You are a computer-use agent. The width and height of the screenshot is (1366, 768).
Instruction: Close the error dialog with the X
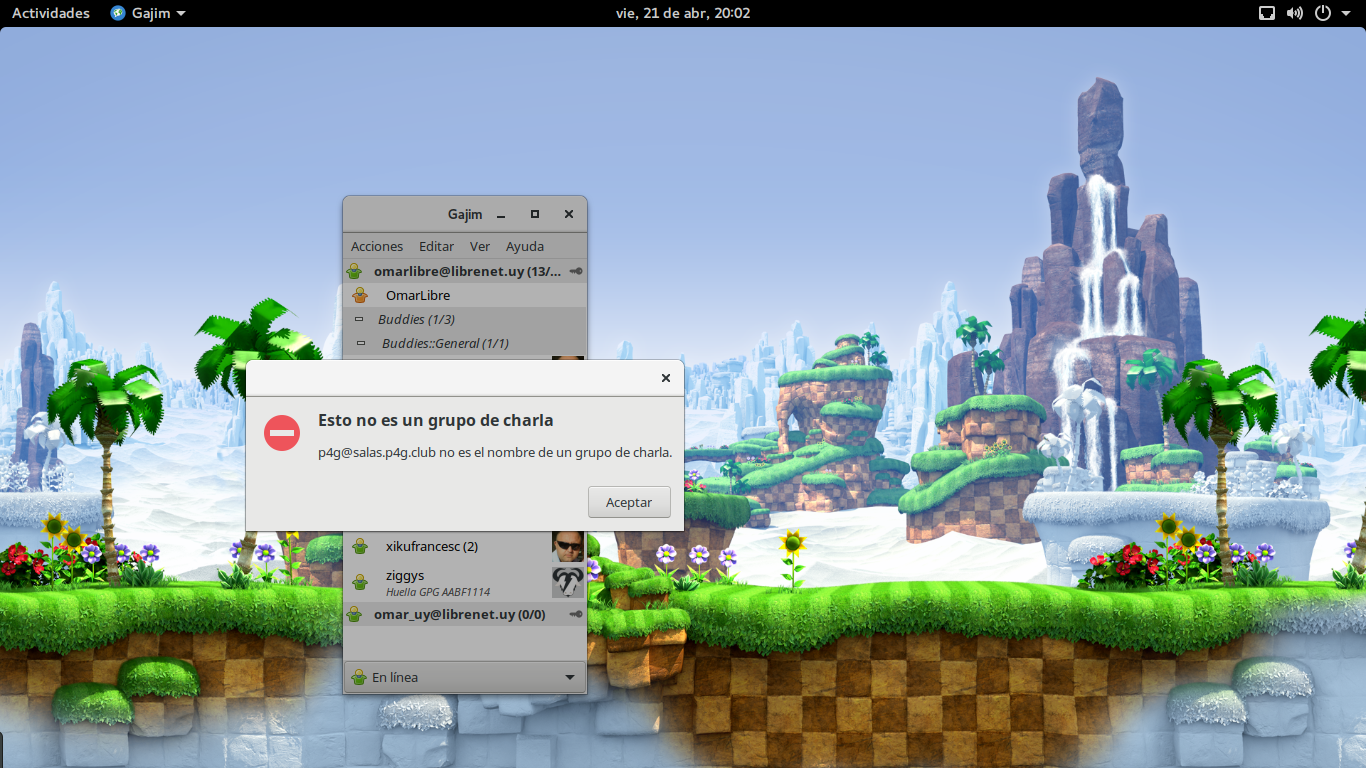[665, 378]
